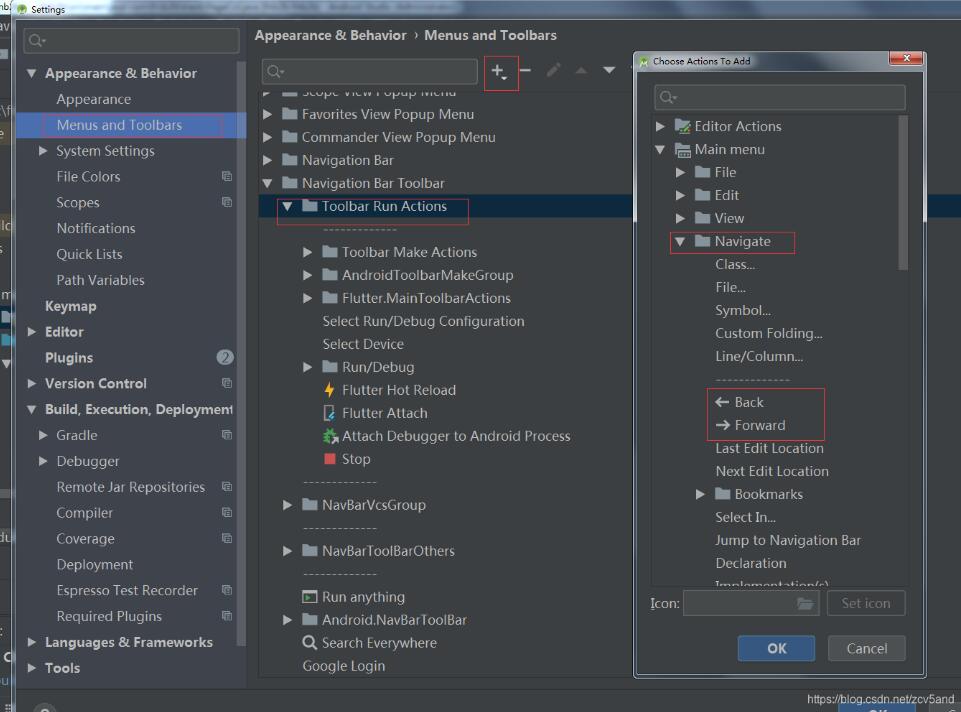Expand Version Control settings section
961x712 pixels.
[32, 383]
